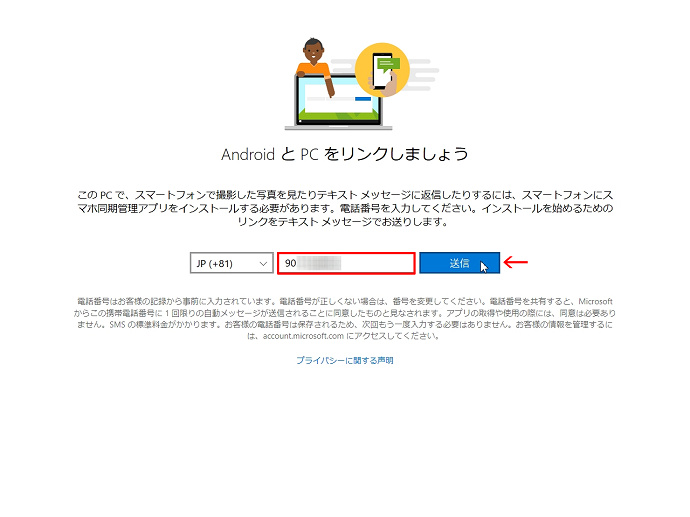690x517 pixels.
Task: Click the laptop and phone illustration
Action: coord(362,84)
